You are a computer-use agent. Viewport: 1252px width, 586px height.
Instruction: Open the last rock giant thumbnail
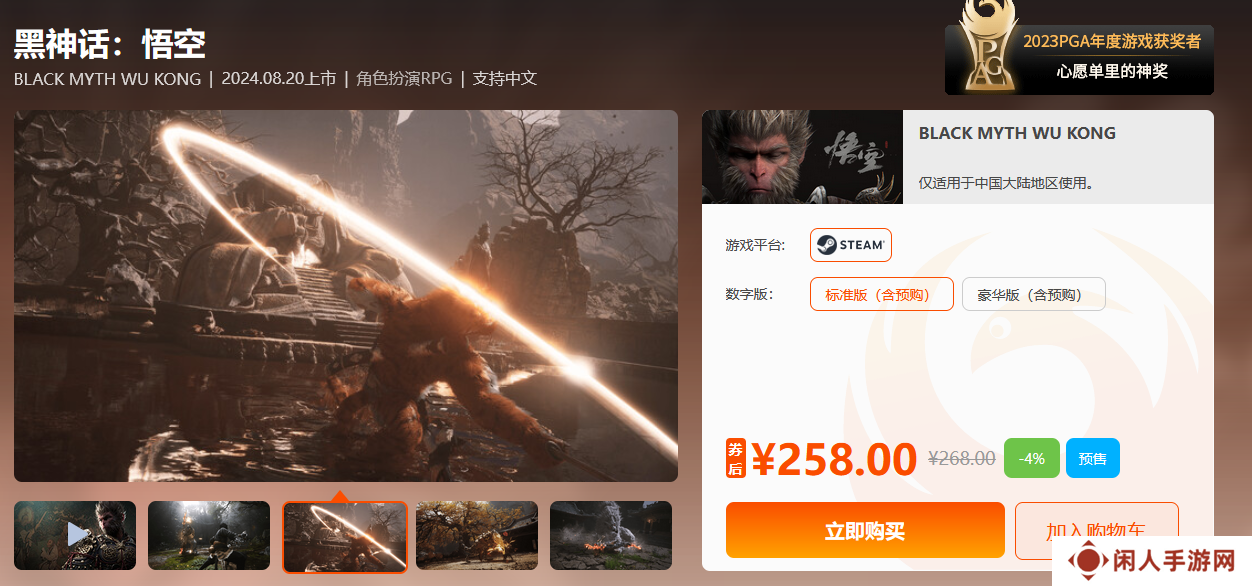(611, 535)
